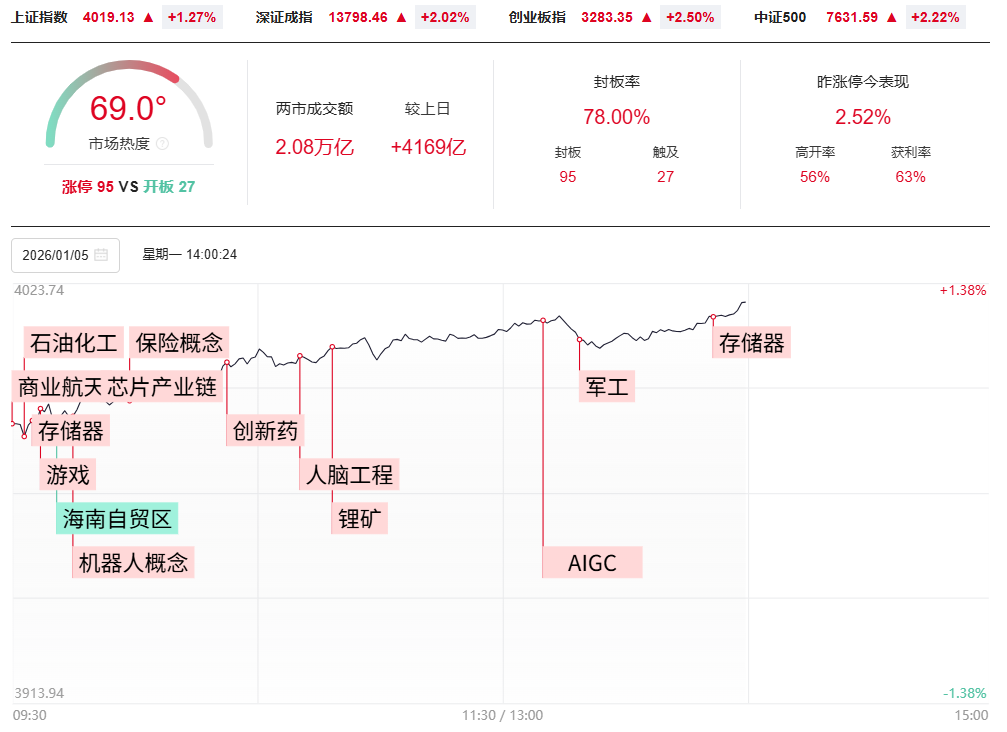Click the 机器人概念 sector label
The width and height of the screenshot is (1007, 732).
[x=133, y=562]
